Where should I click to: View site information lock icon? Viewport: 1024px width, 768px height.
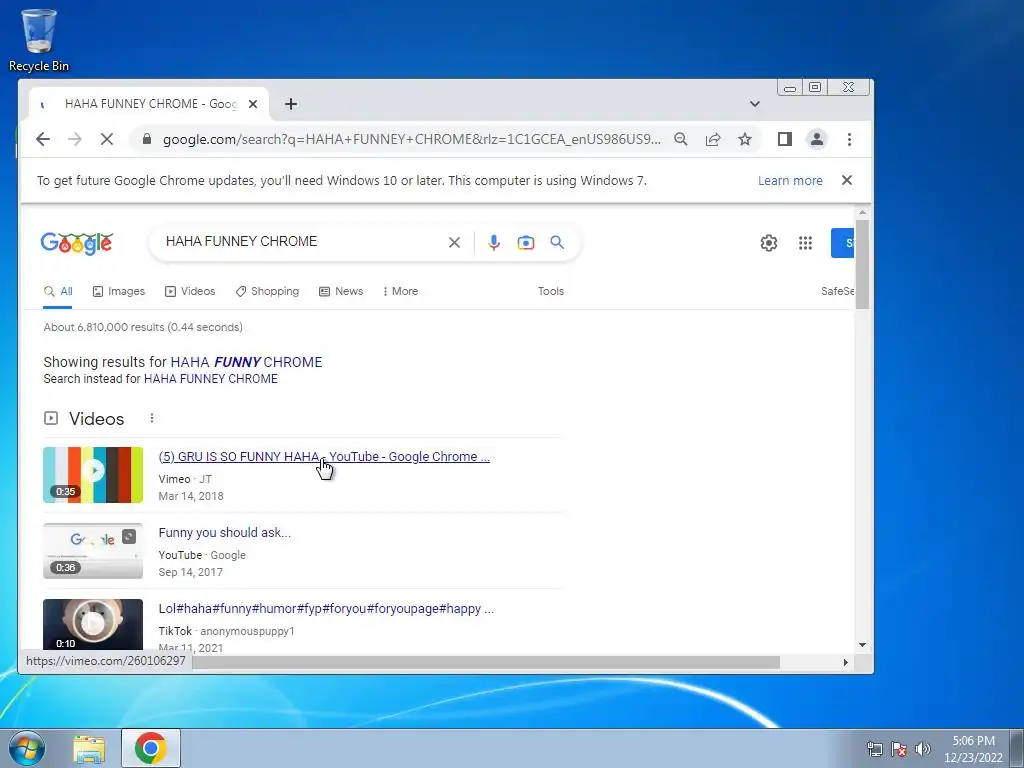click(147, 139)
